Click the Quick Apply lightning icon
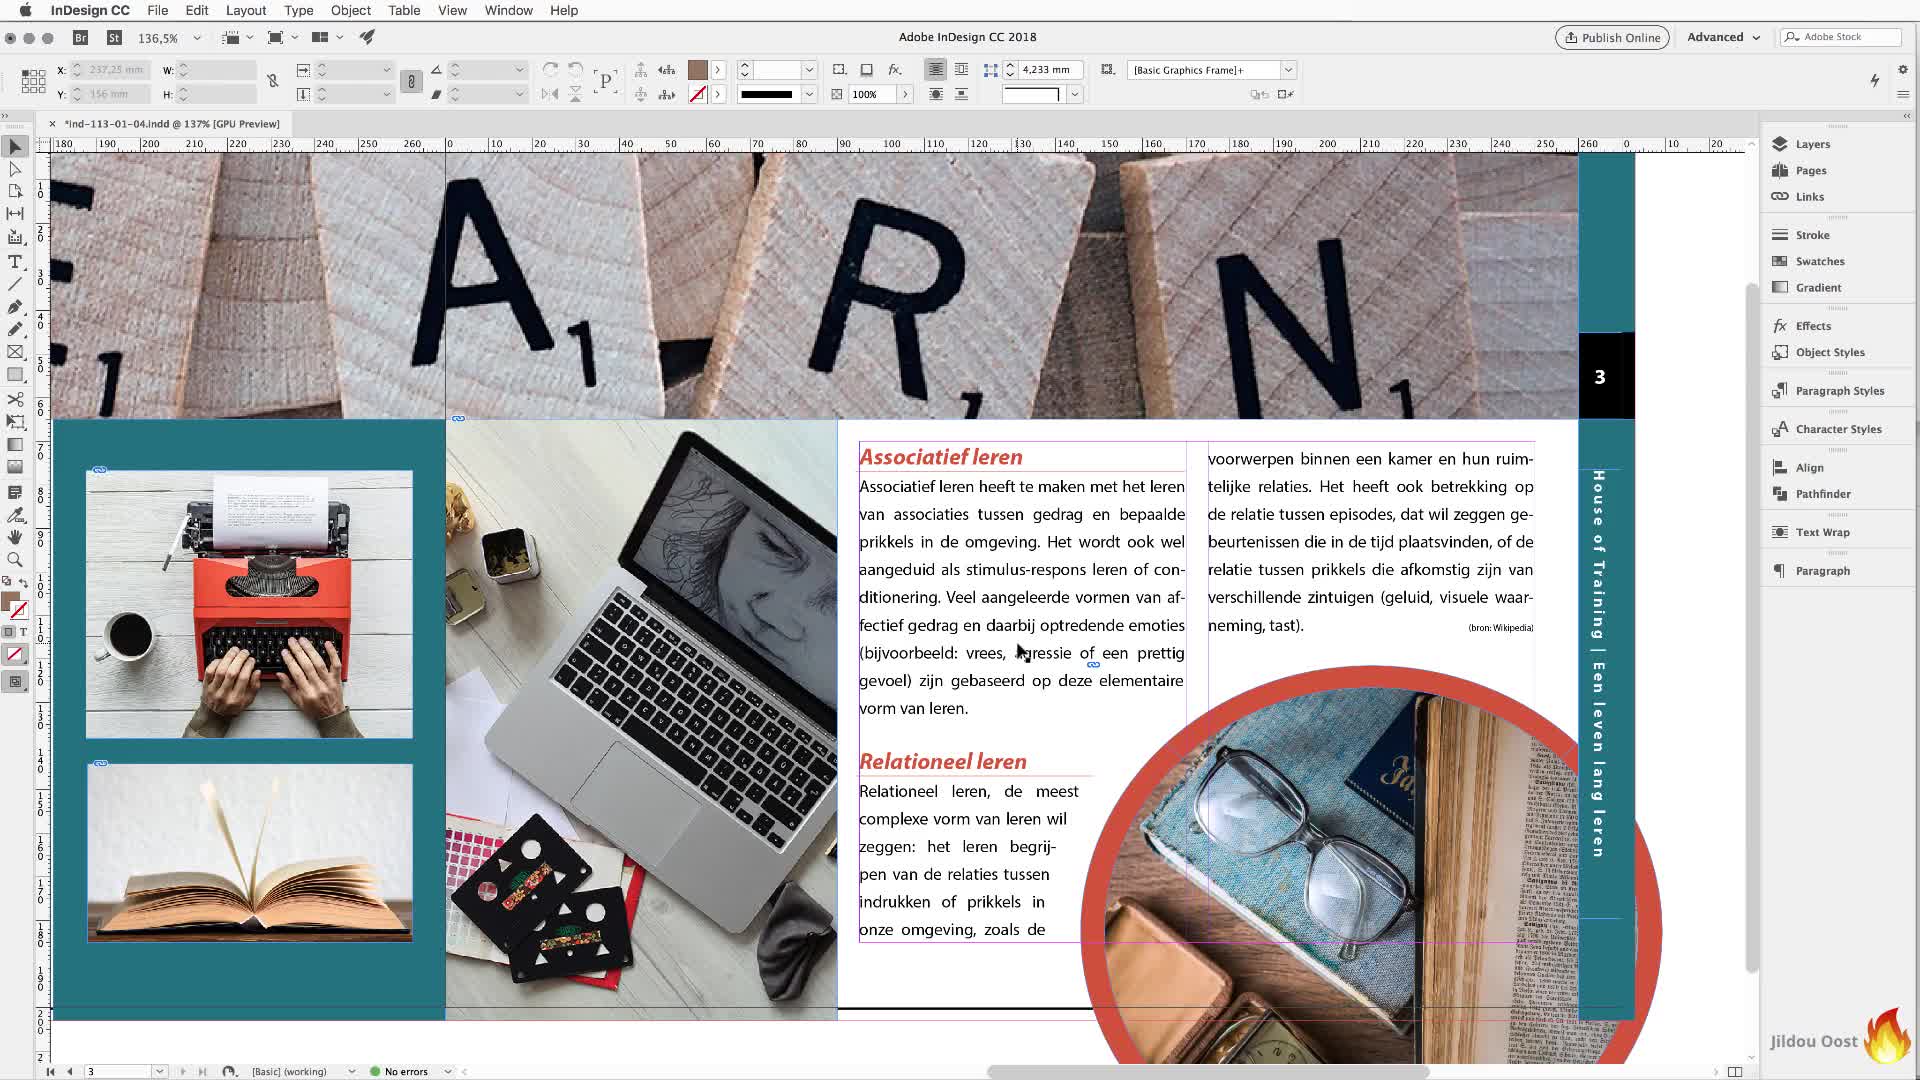Image resolution: width=1920 pixels, height=1080 pixels. (1875, 81)
